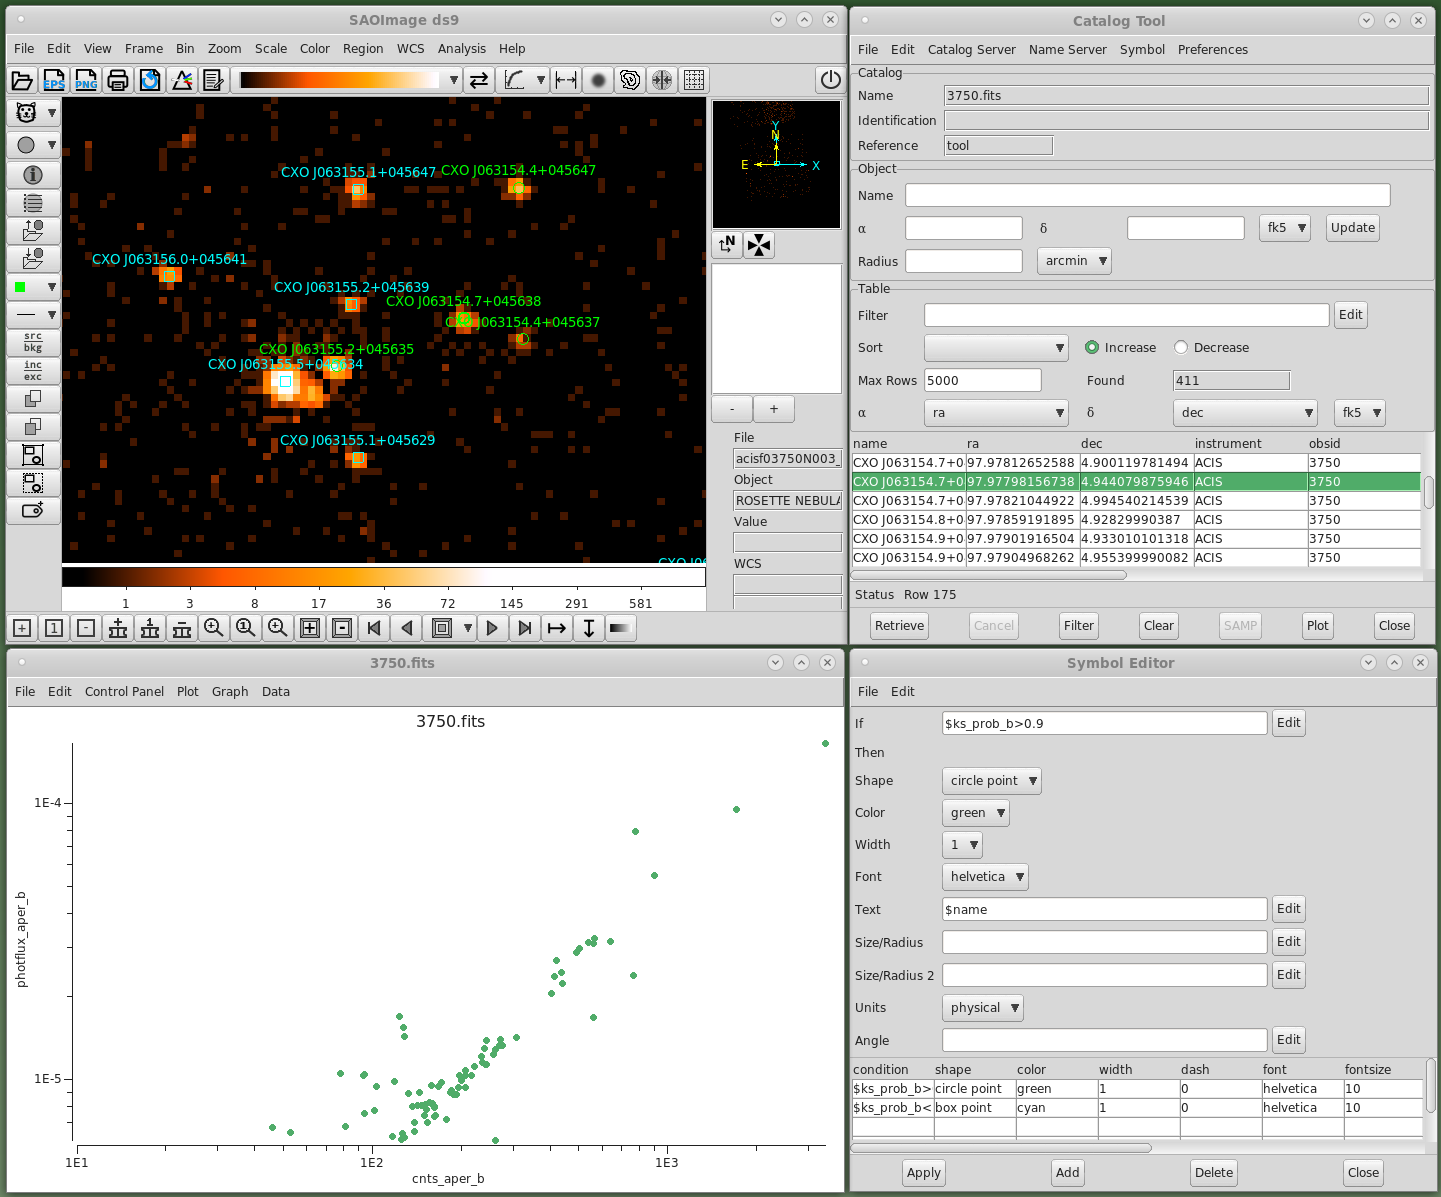This screenshot has height=1197, width=1441.
Task: Click the Add button in Symbol Editor
Action: click(1067, 1173)
